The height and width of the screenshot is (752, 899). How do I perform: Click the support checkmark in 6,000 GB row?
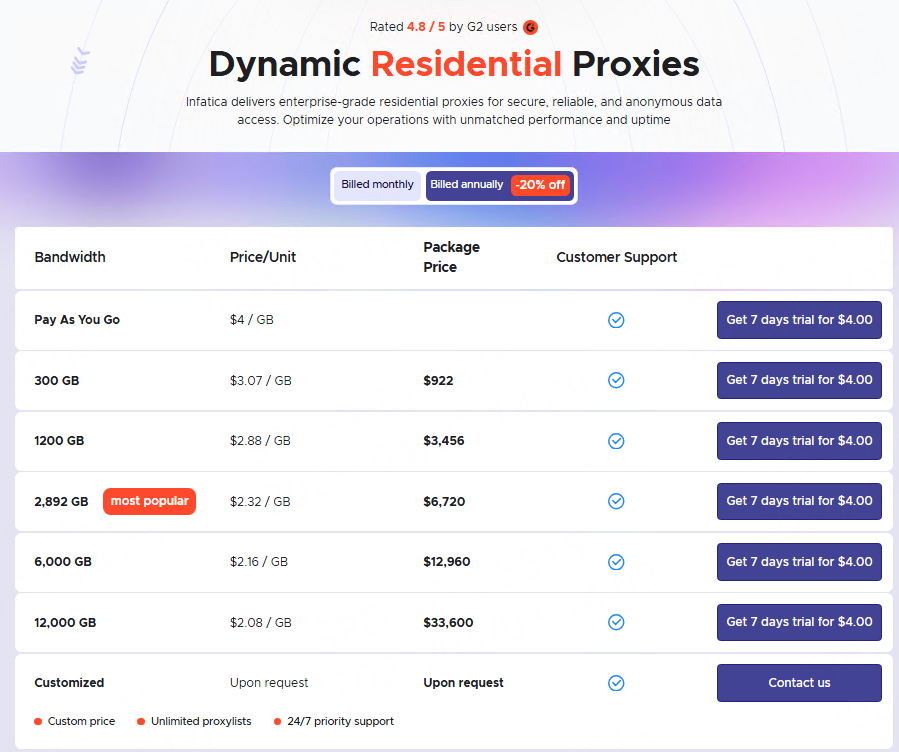[616, 562]
